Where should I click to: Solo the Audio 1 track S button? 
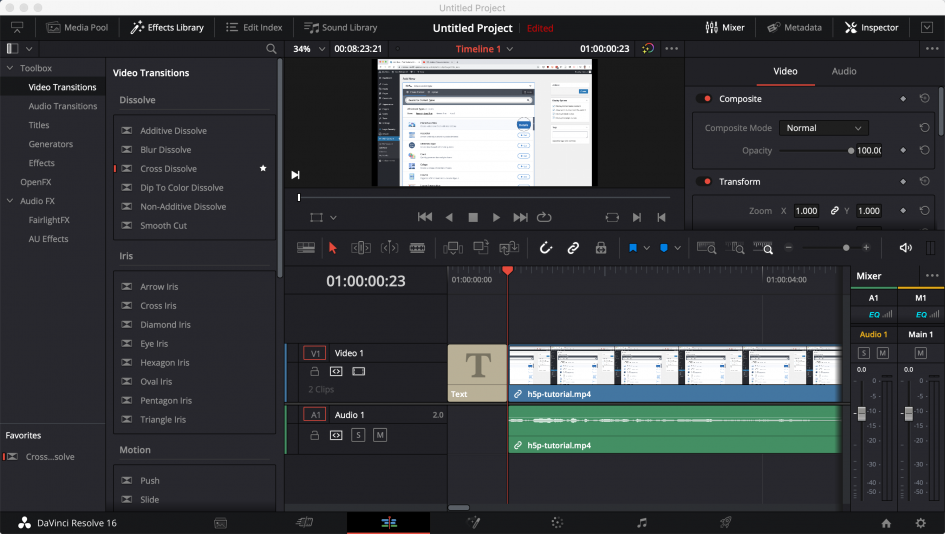(358, 435)
